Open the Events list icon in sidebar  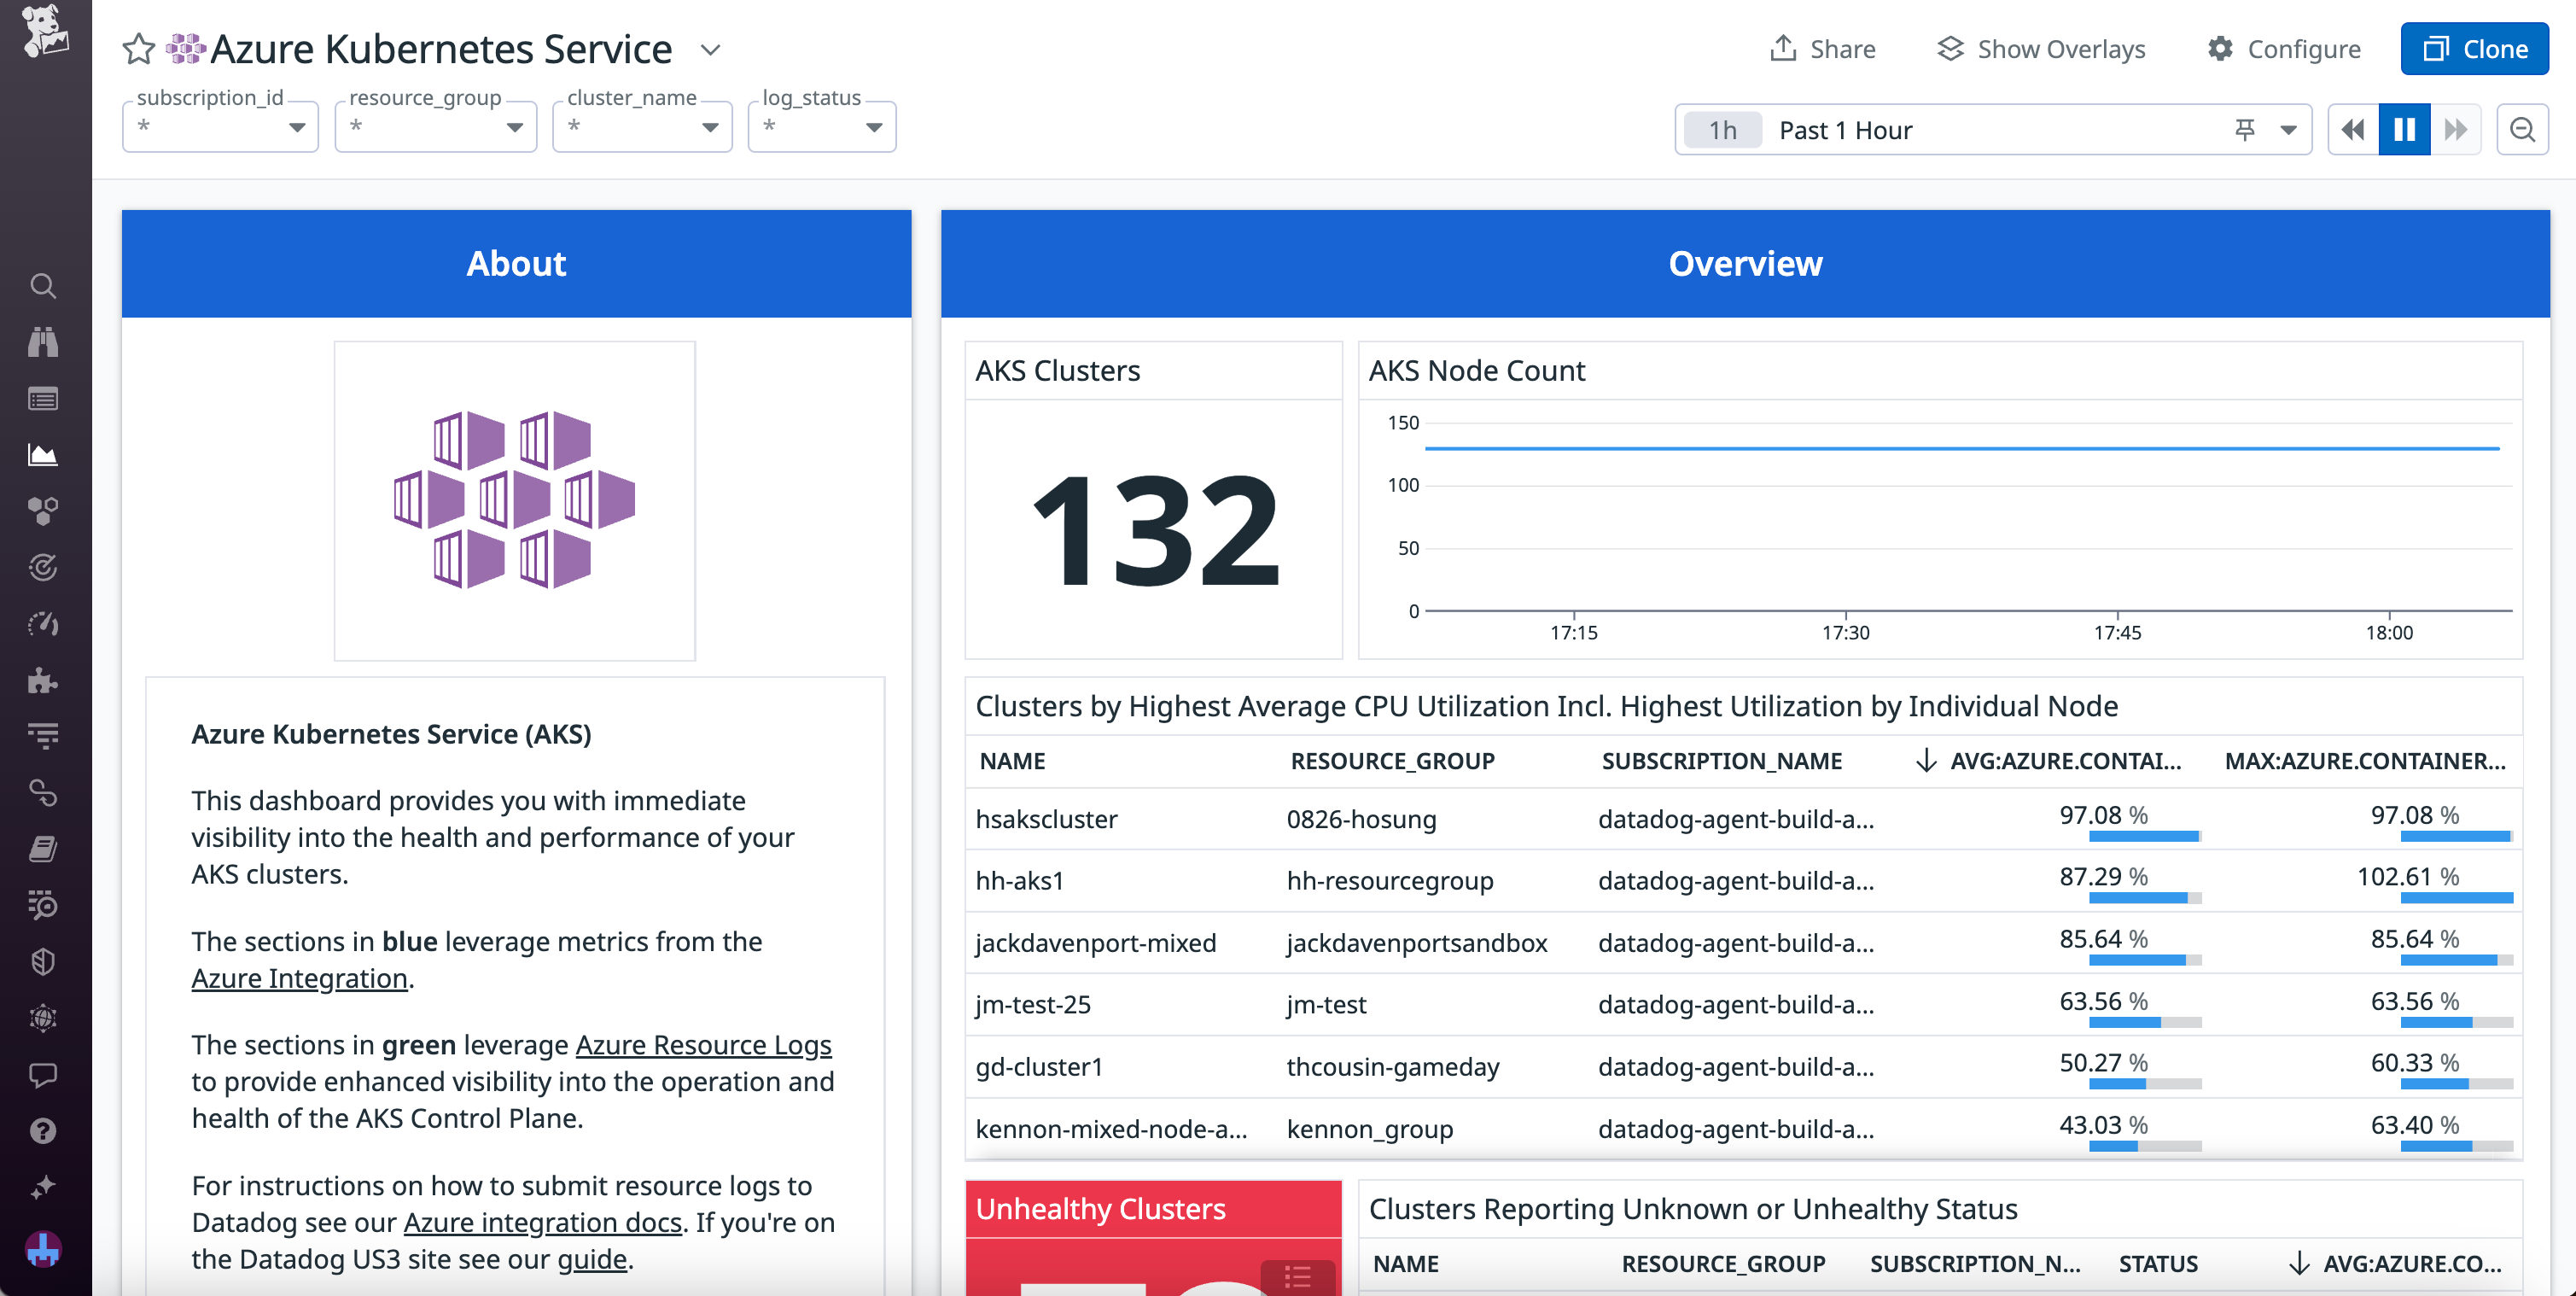tap(44, 398)
